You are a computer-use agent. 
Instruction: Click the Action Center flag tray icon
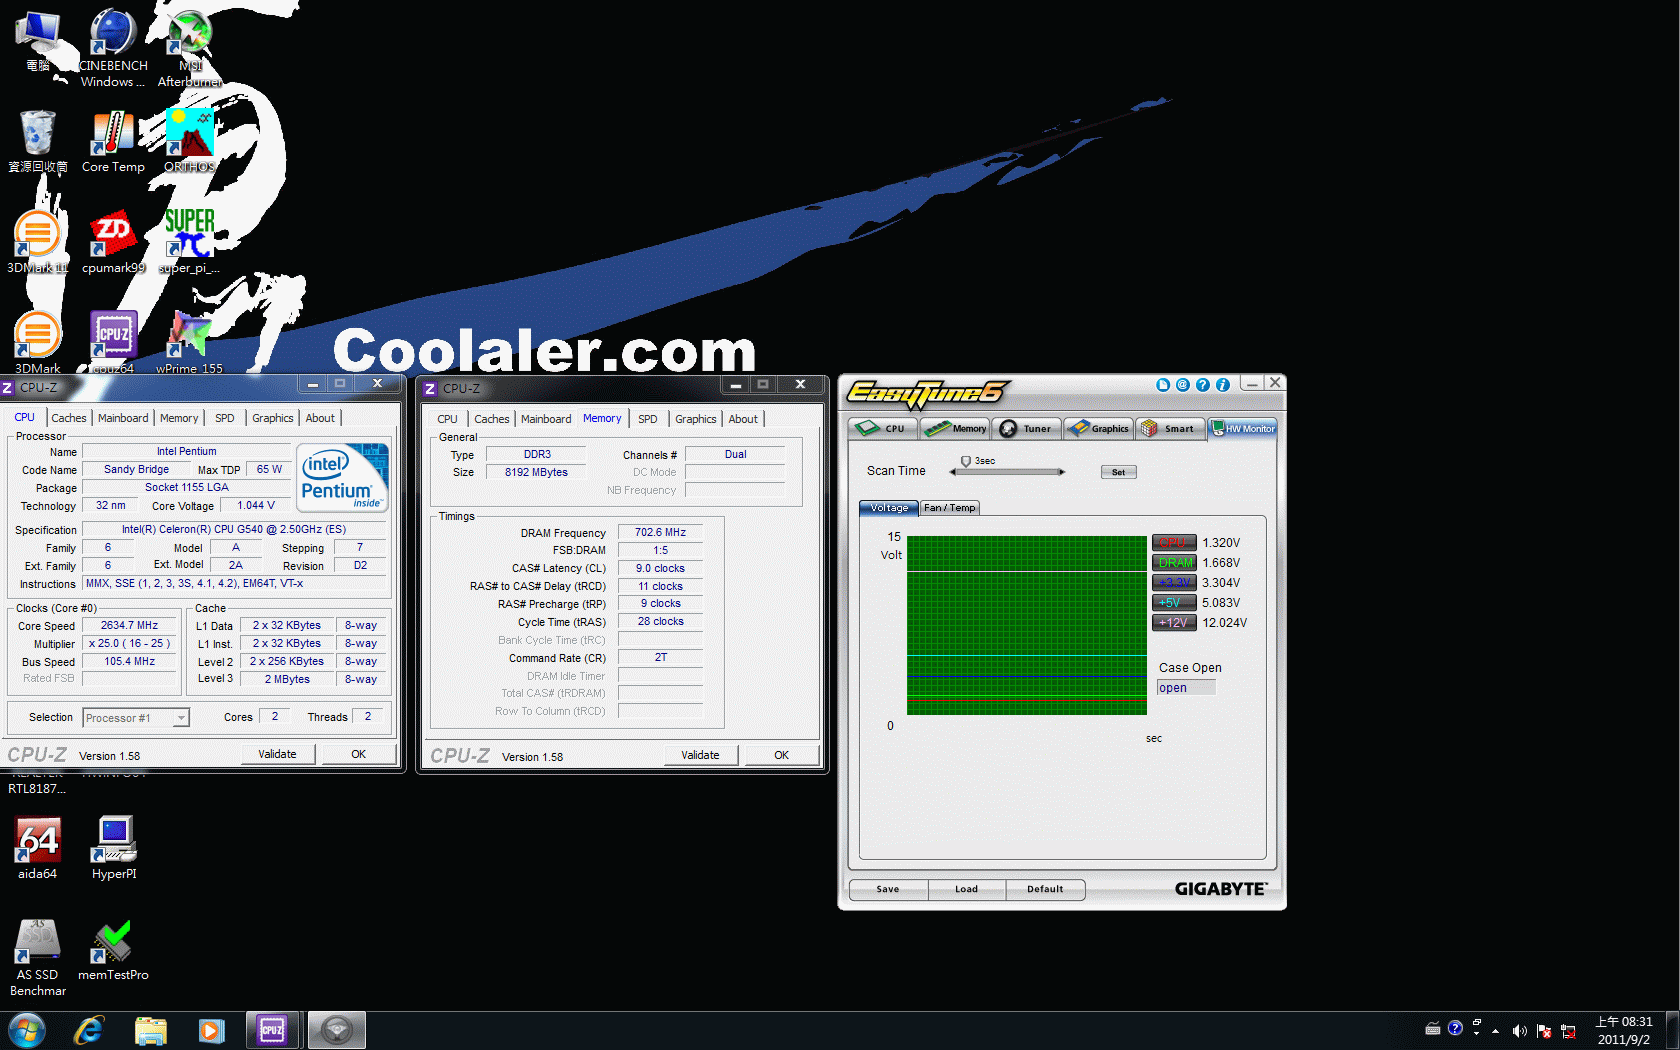pos(1543,1031)
